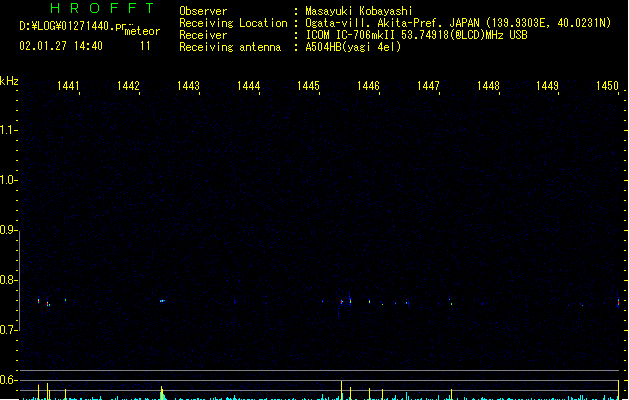This screenshot has height=400, width=629.
Task: Click frequency axis label 0.7
Action: (x=8, y=330)
